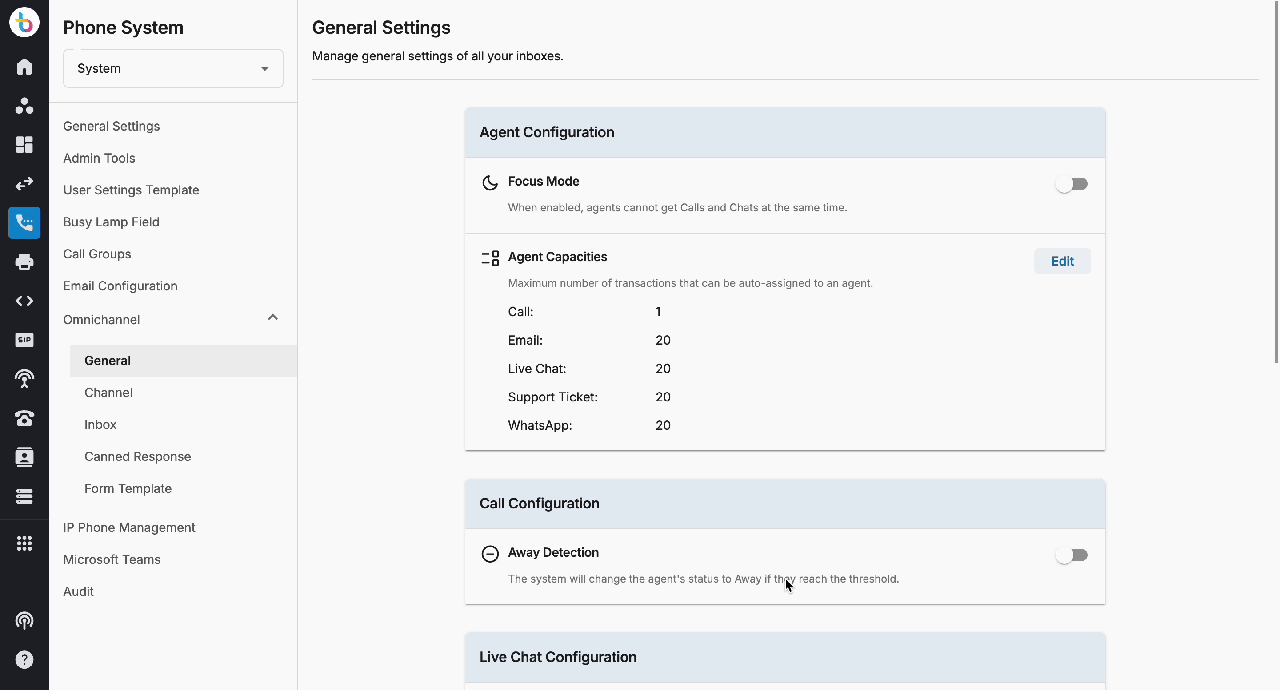
Task: Select the SIP icon in sidebar
Action: [24, 340]
